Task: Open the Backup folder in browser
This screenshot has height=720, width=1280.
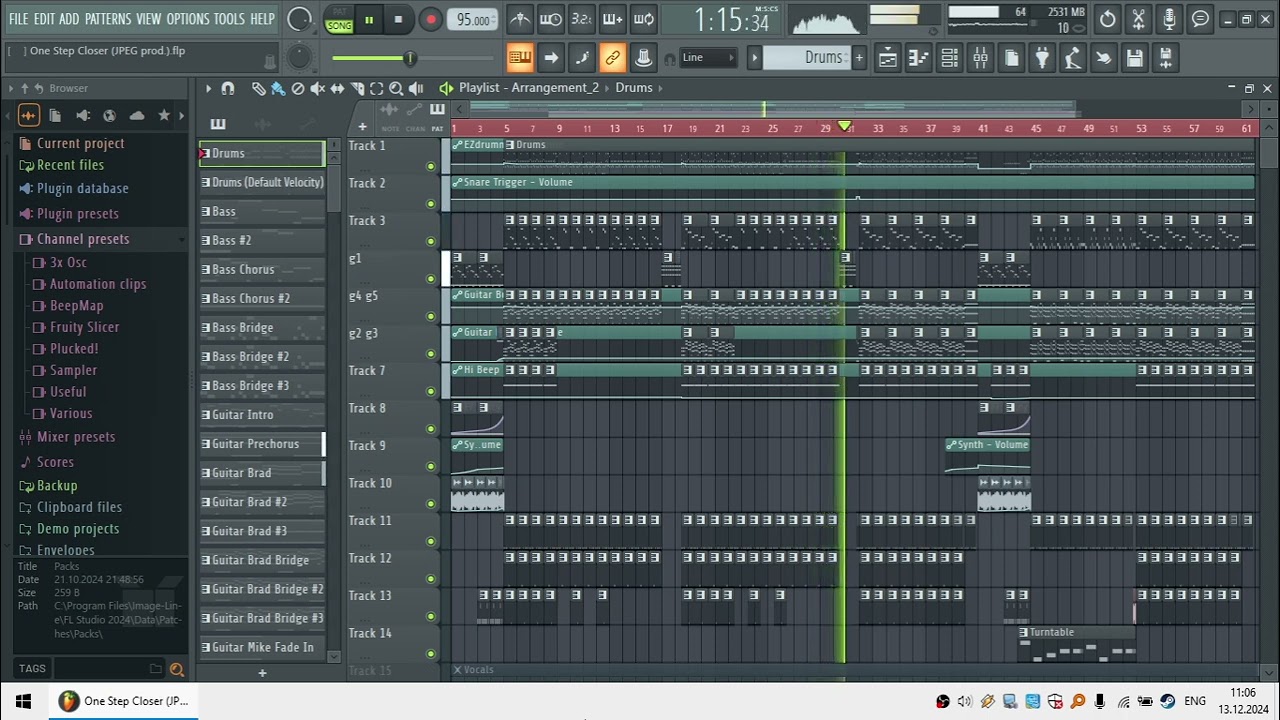Action: [x=57, y=485]
